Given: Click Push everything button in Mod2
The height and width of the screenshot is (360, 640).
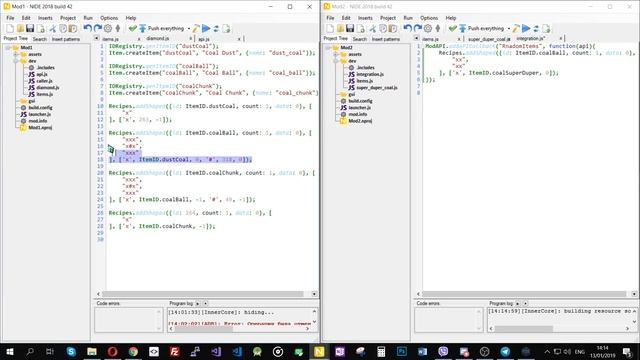Looking at the screenshot, I should tap(482, 29).
